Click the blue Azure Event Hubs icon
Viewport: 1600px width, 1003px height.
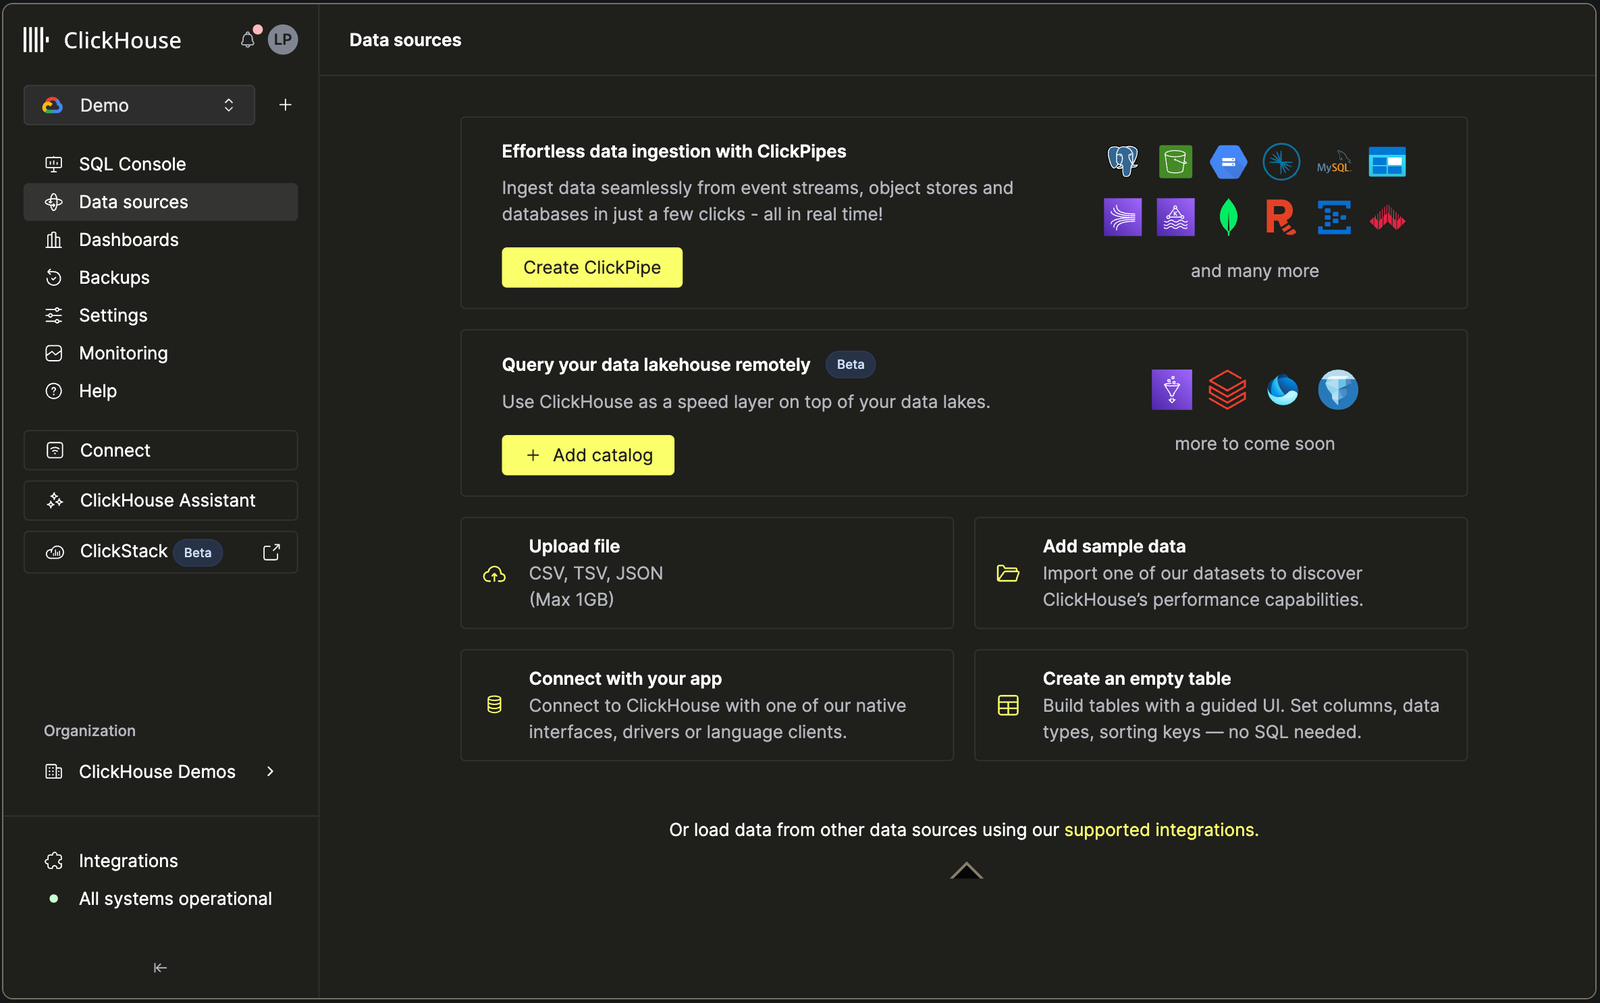(1334, 217)
